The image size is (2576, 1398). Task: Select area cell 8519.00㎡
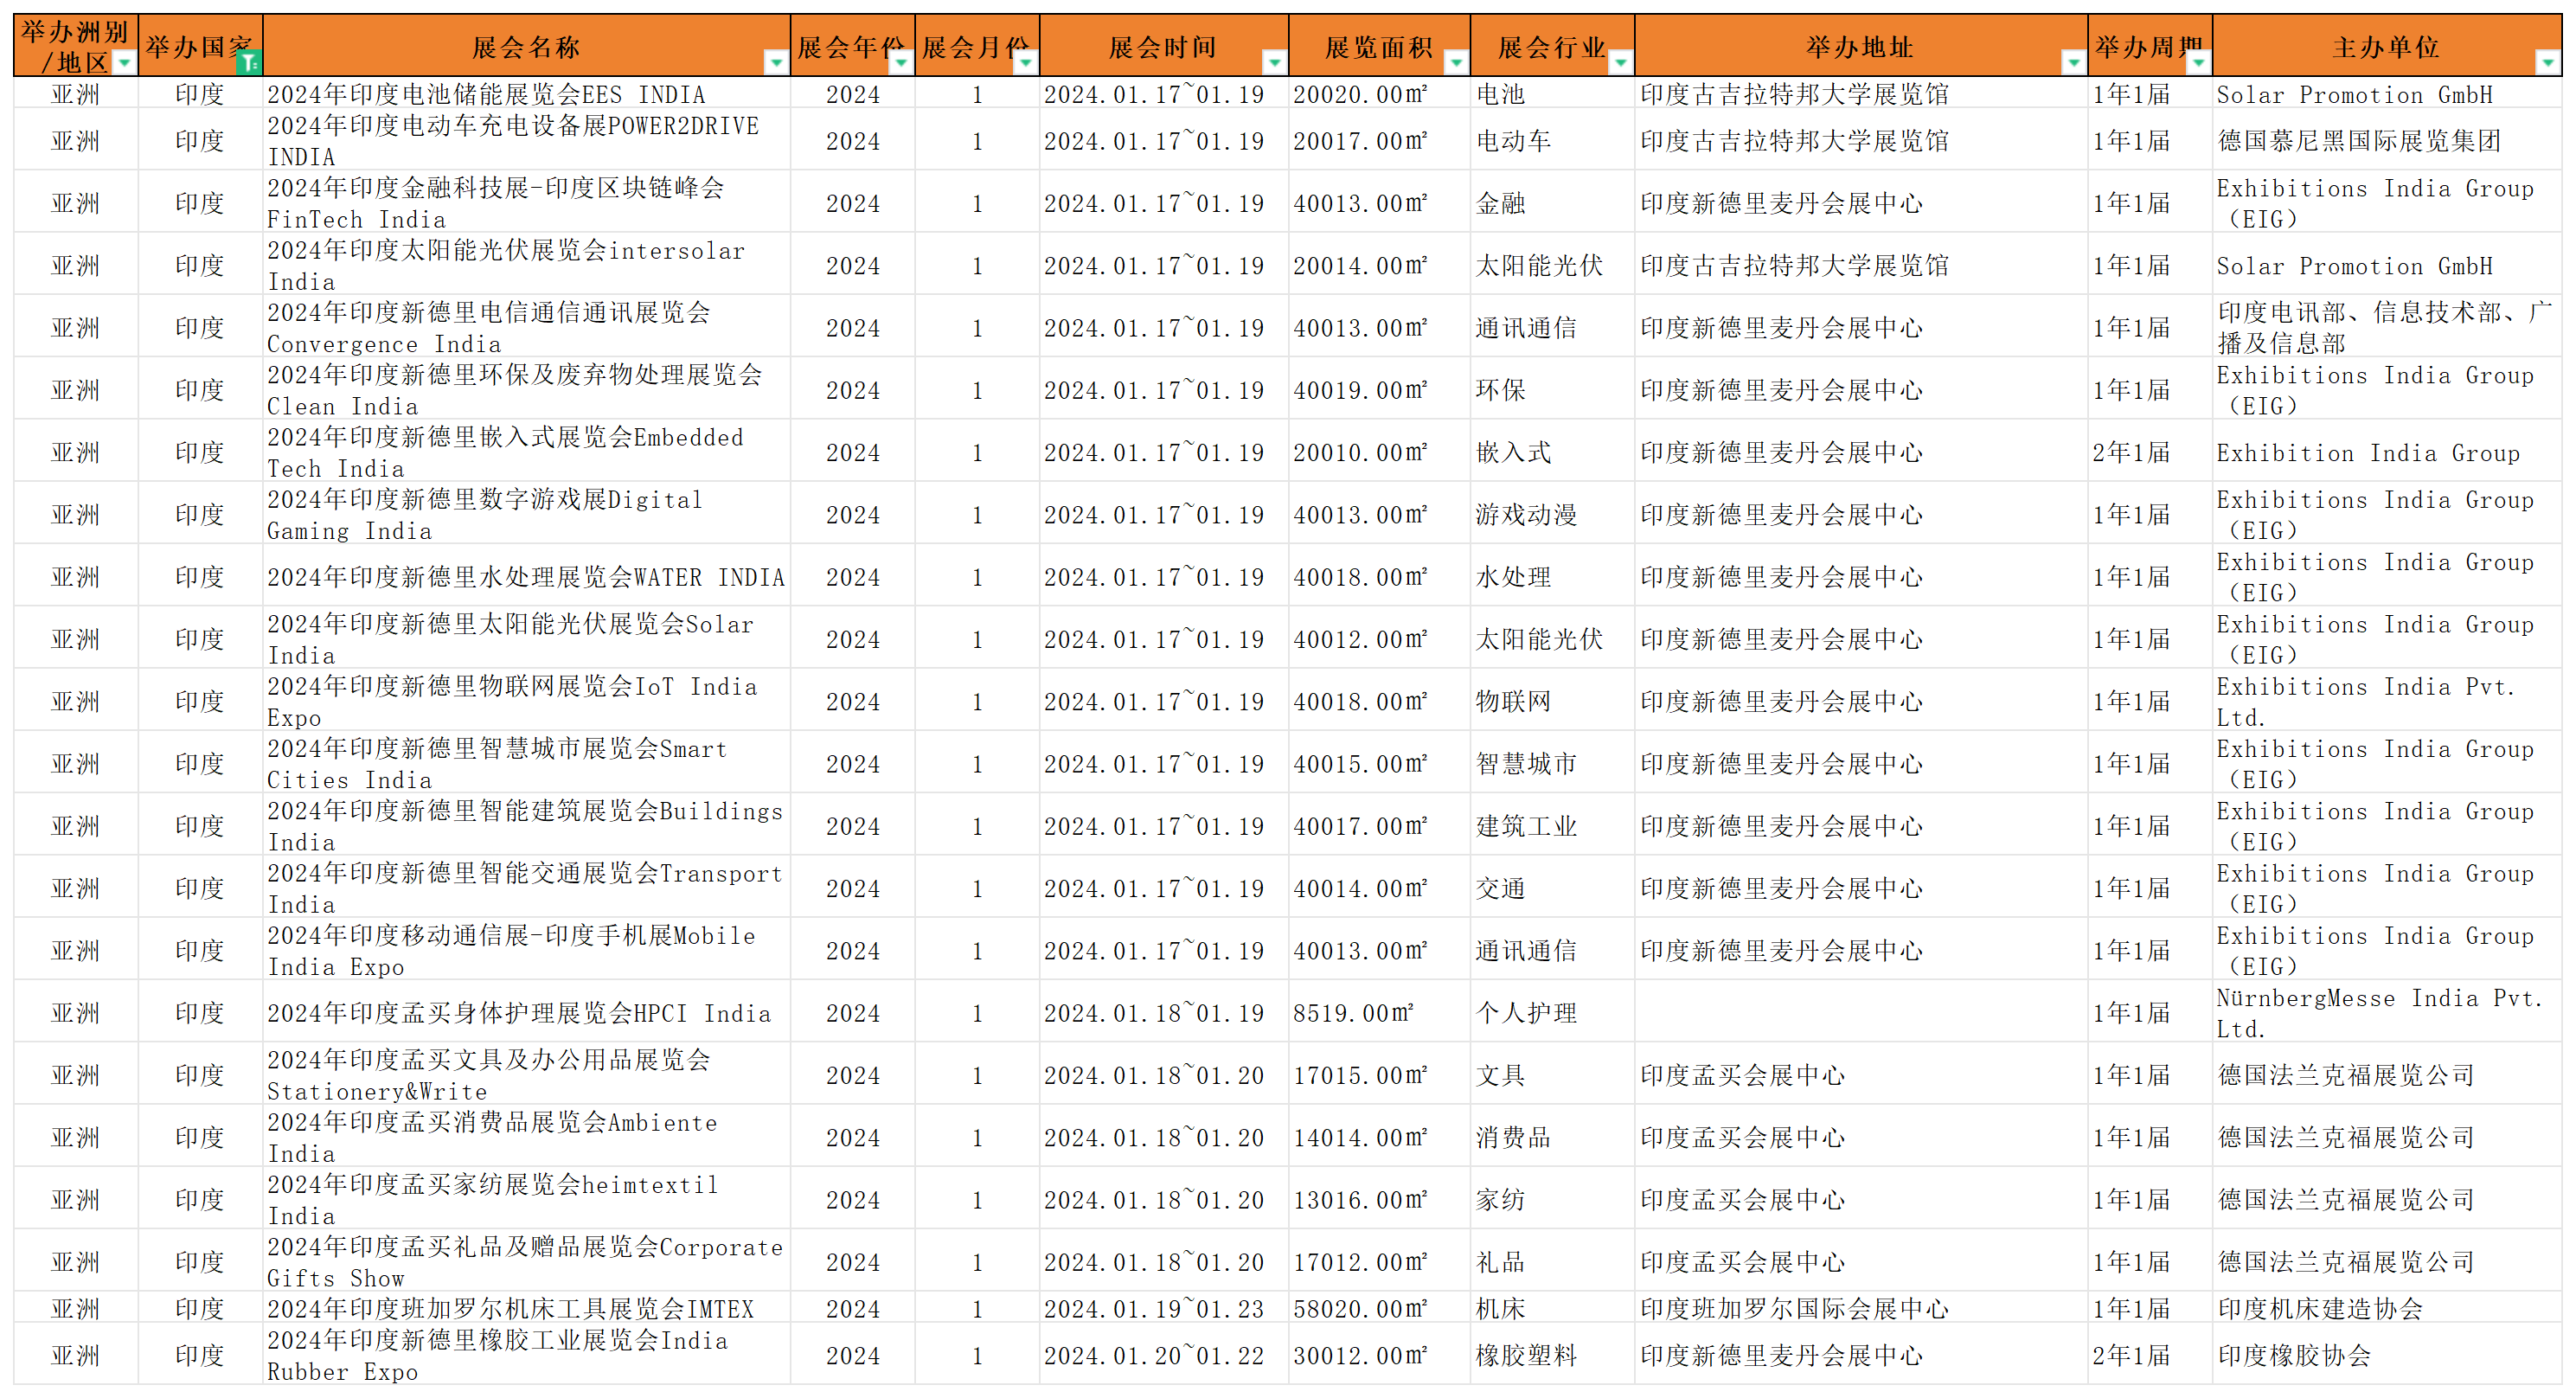click(1379, 1012)
